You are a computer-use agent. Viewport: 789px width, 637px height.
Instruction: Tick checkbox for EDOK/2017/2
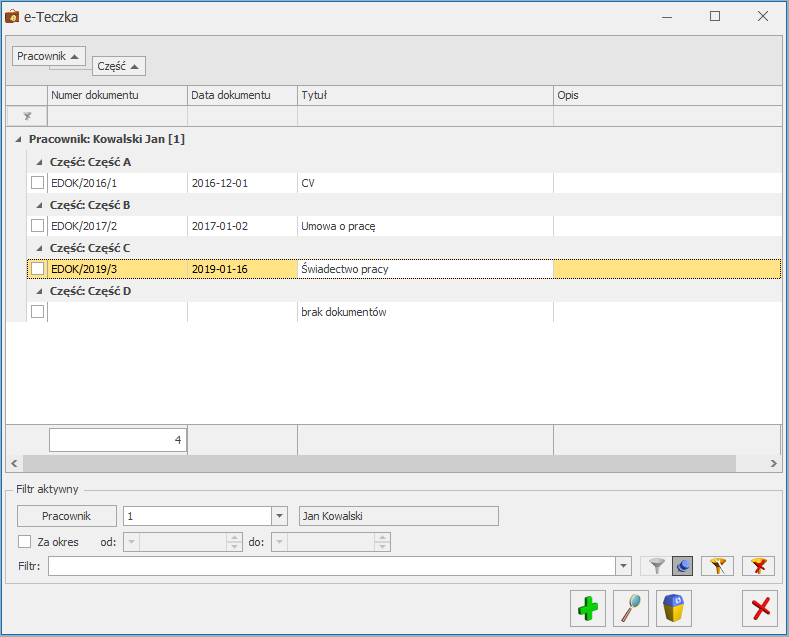(37, 225)
